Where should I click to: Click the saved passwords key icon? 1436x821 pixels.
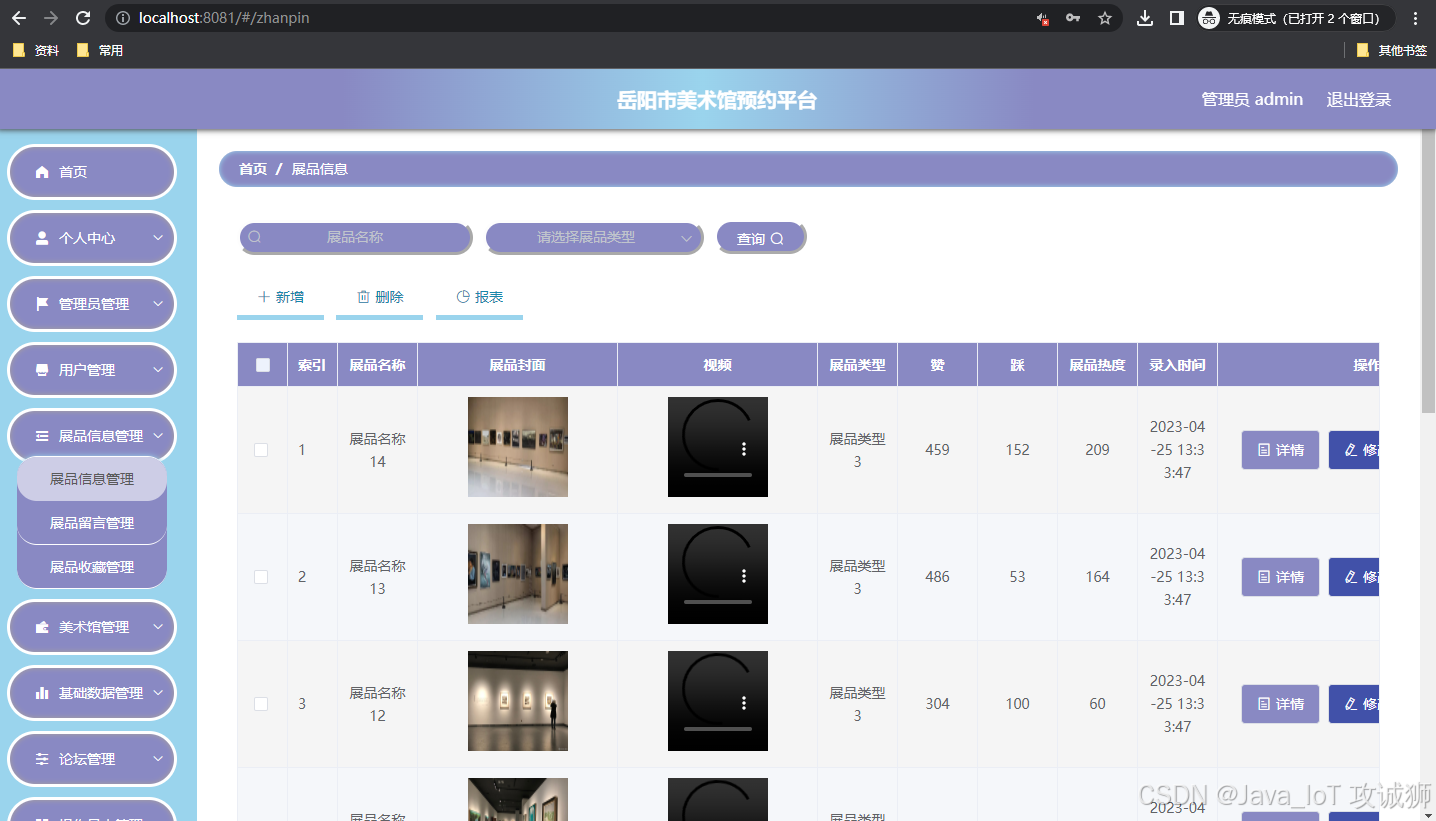point(1073,18)
